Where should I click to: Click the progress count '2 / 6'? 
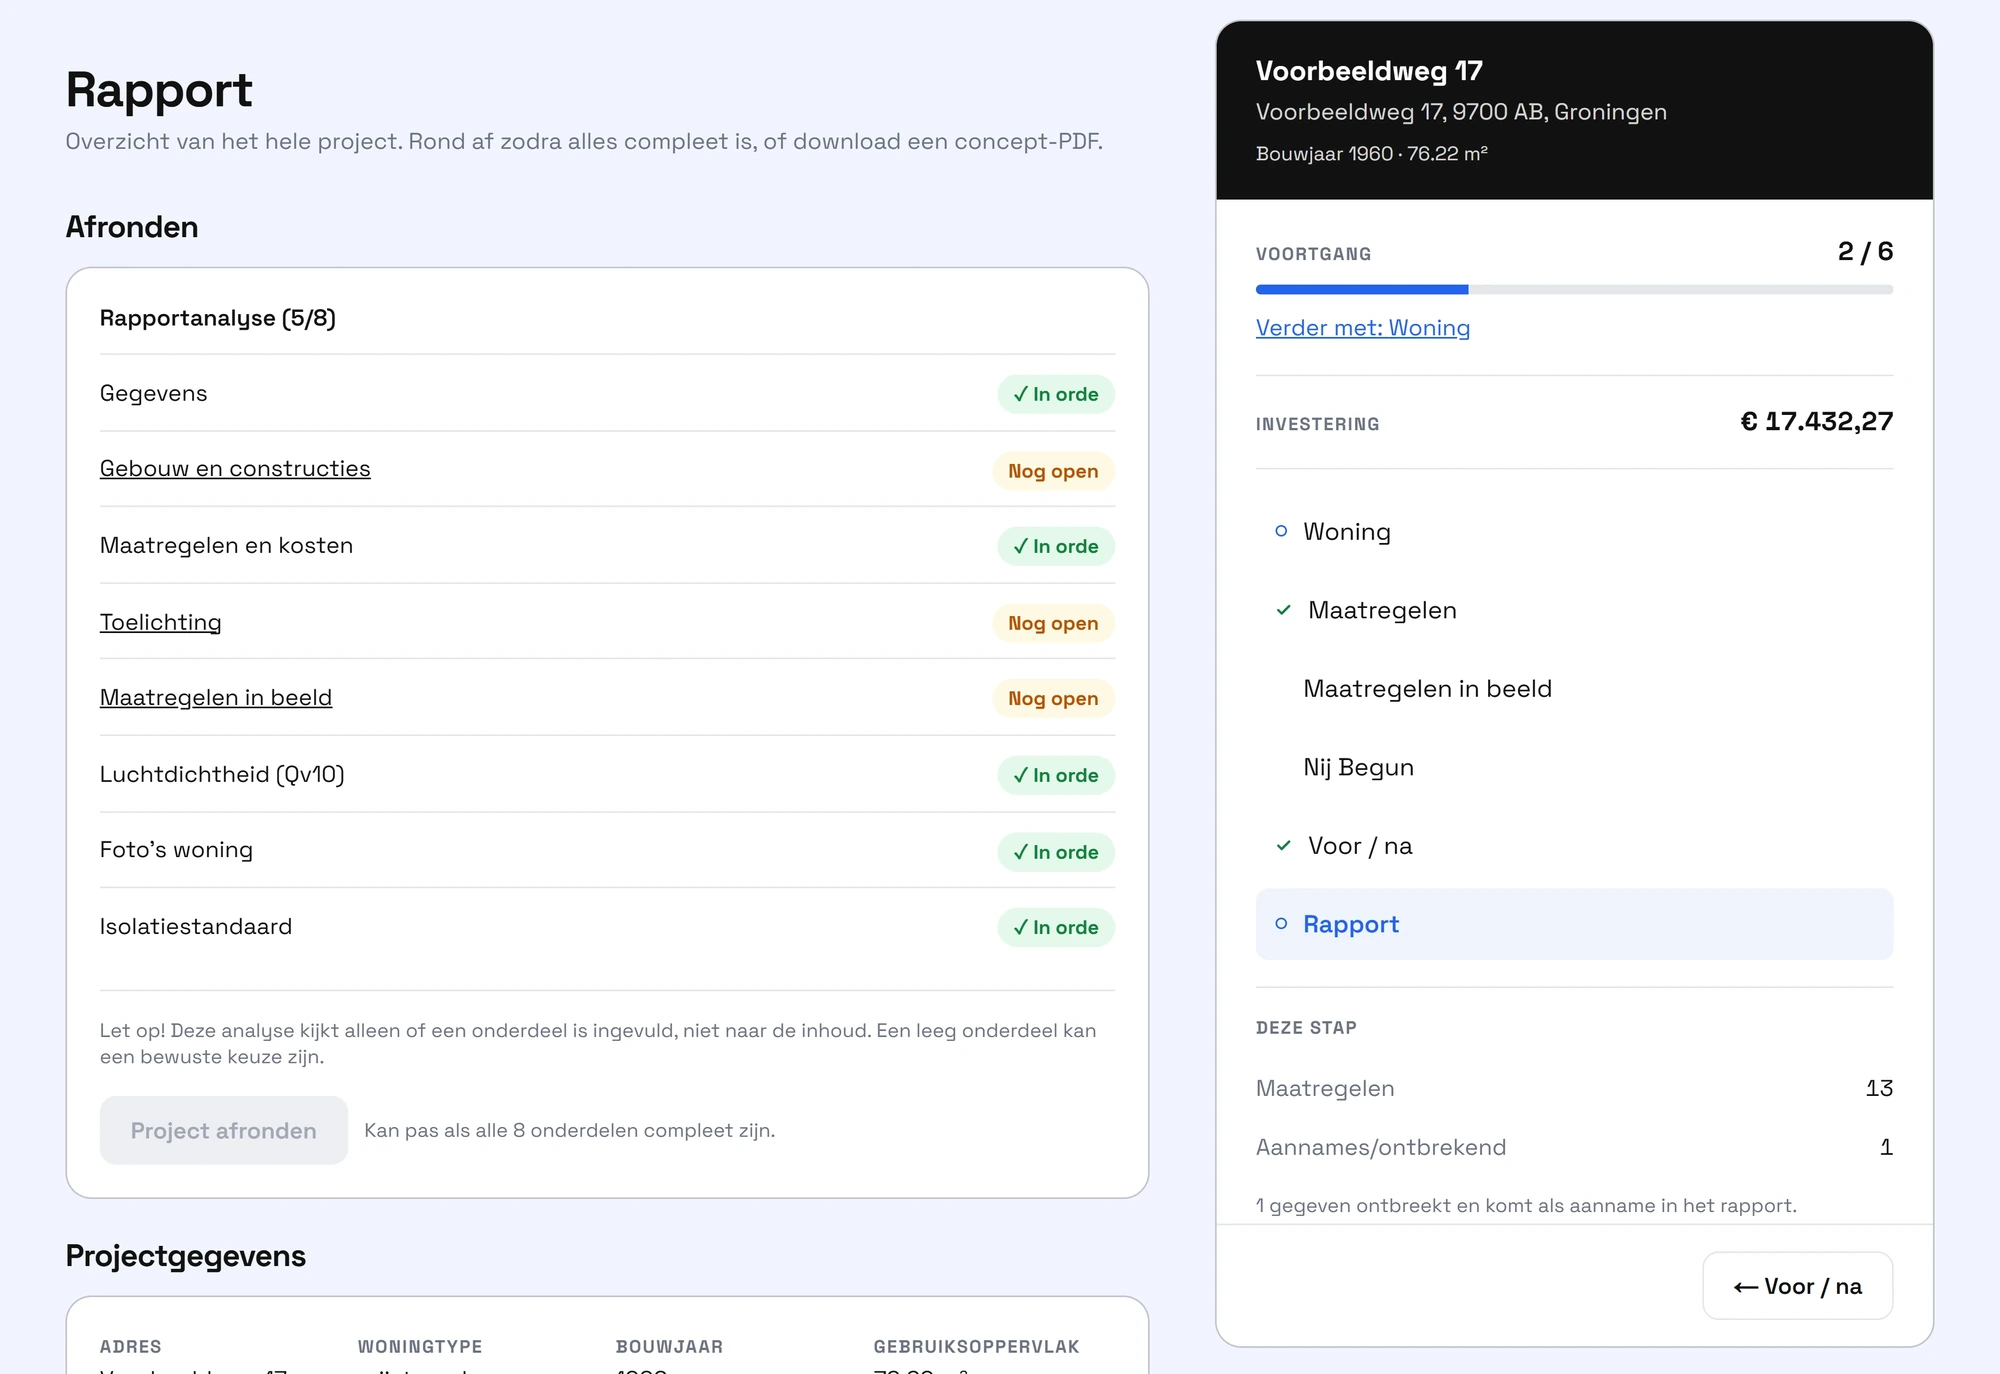pyautogui.click(x=1865, y=251)
